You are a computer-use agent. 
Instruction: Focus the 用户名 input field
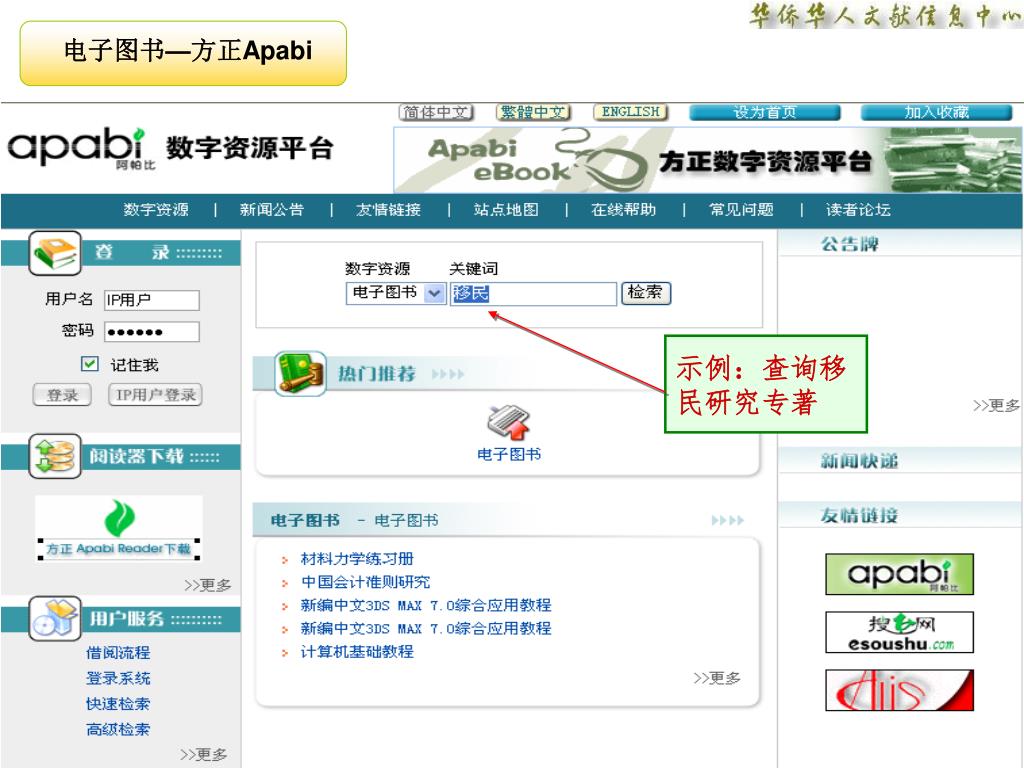(x=152, y=300)
